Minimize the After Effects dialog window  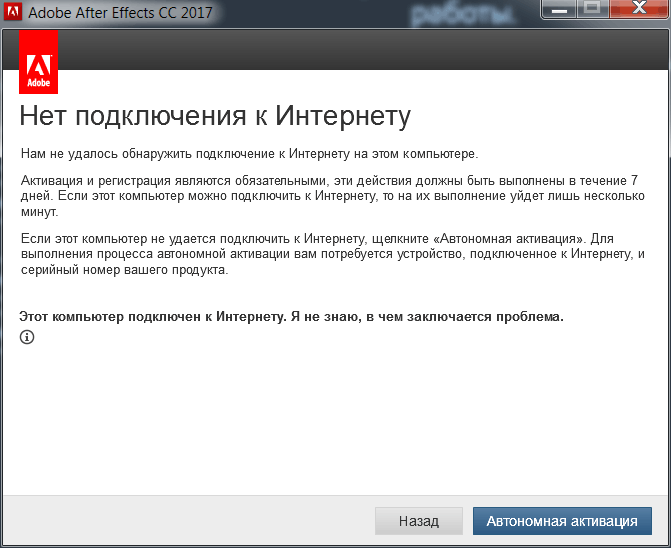tap(559, 9)
